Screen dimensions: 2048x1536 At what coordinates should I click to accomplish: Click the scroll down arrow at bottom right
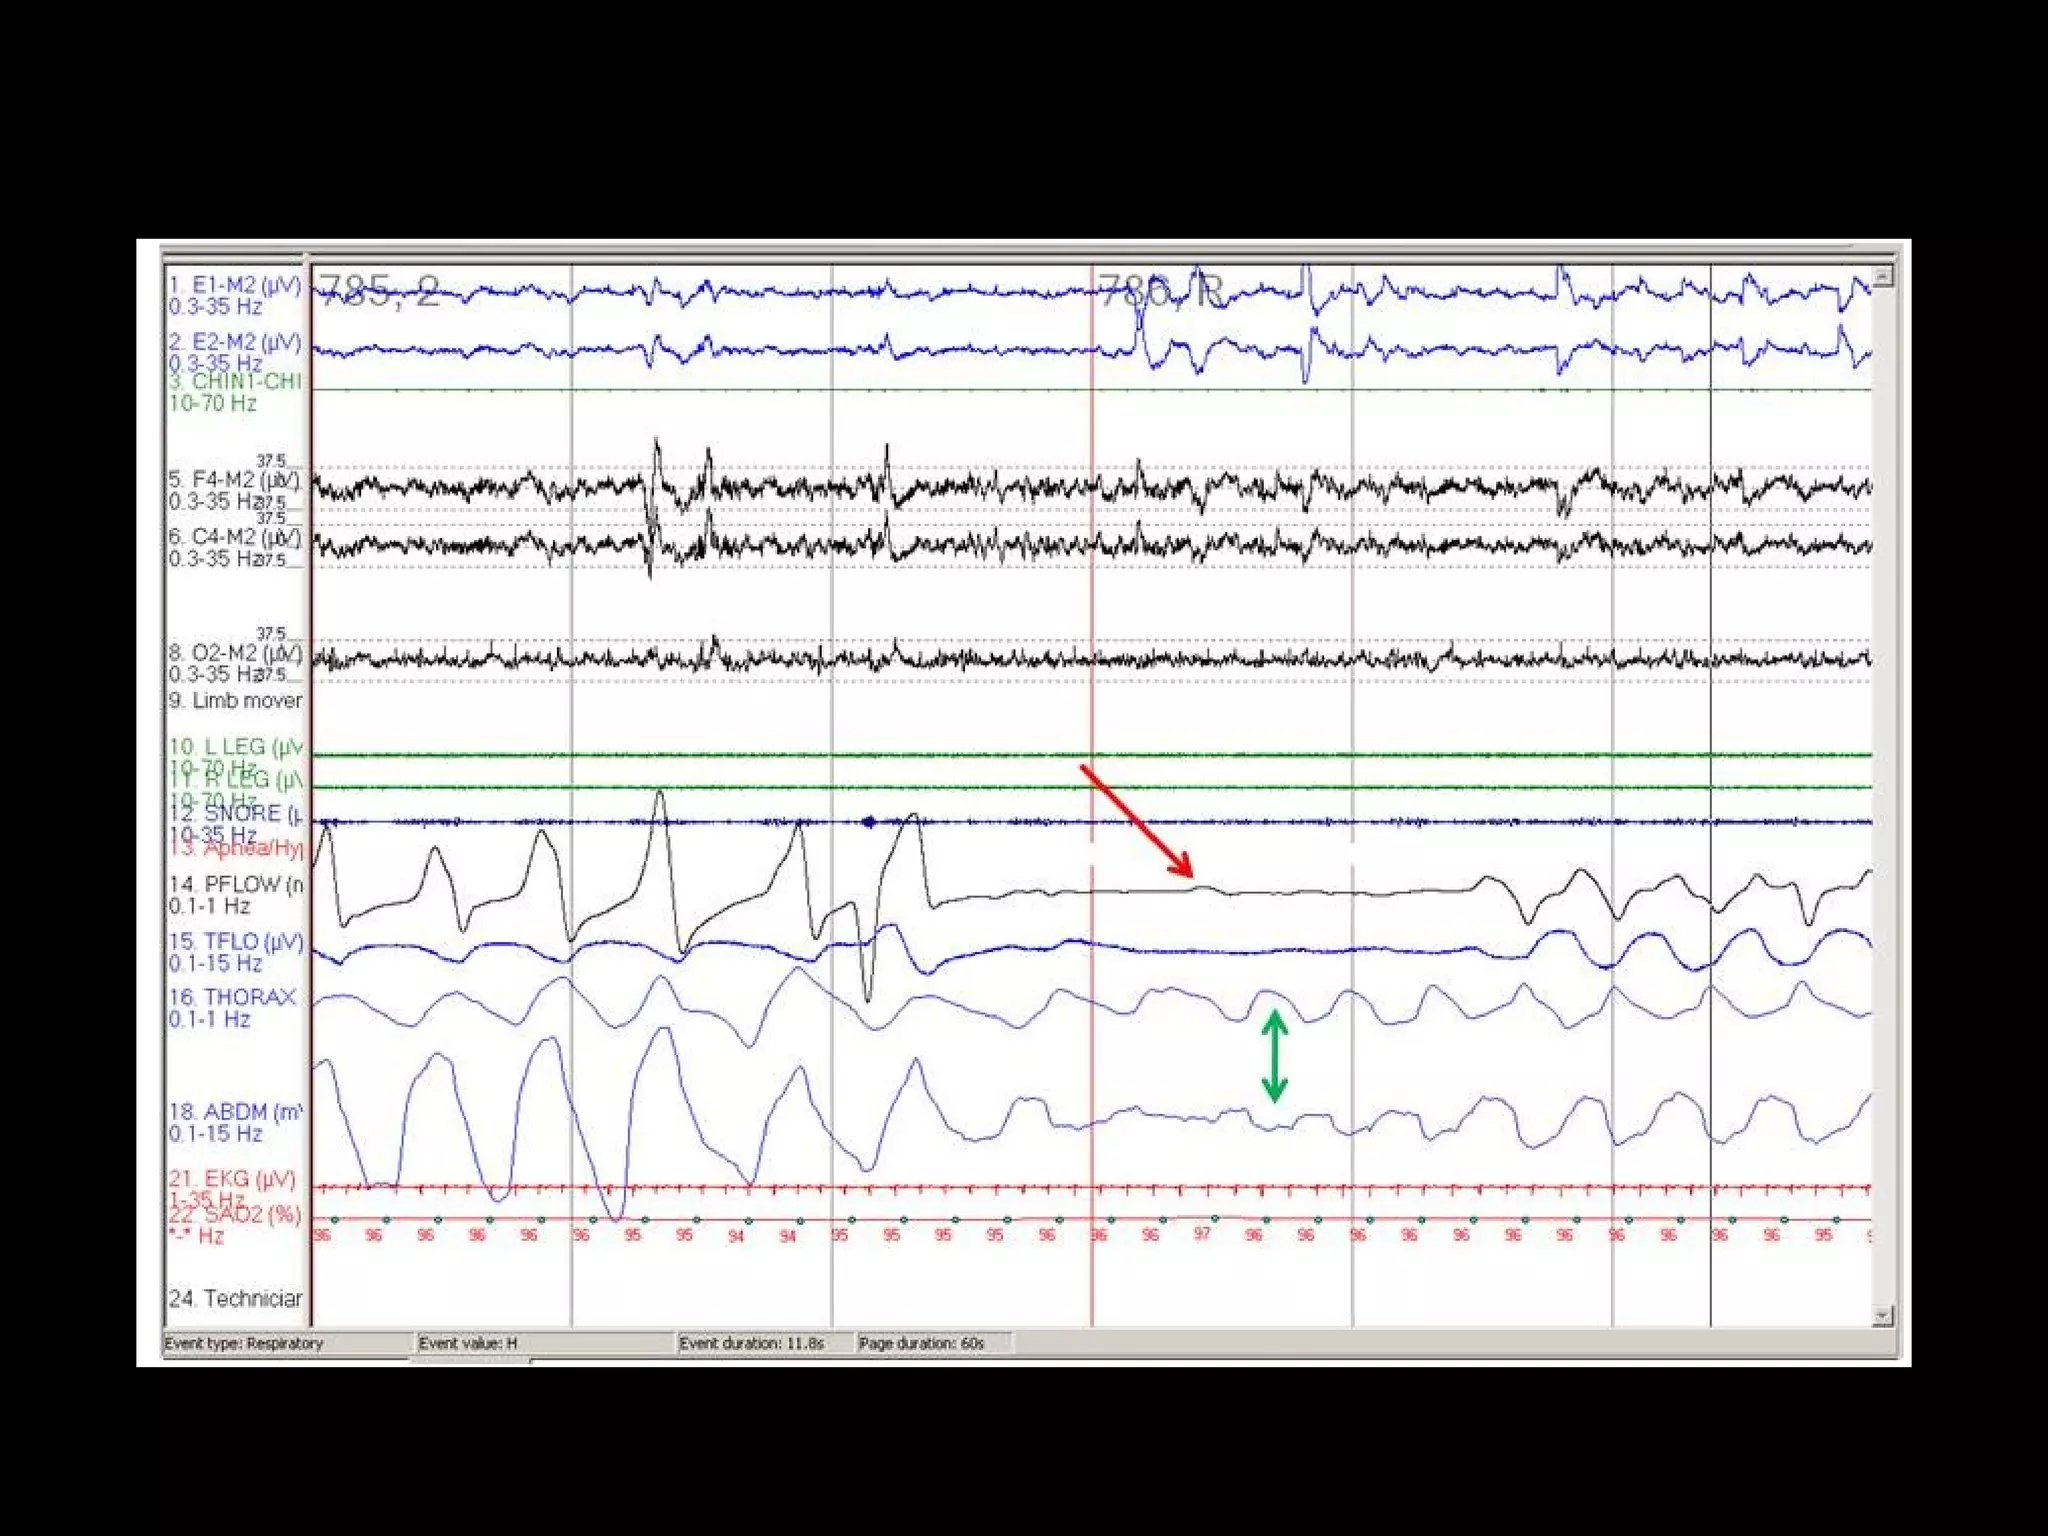(1882, 1315)
